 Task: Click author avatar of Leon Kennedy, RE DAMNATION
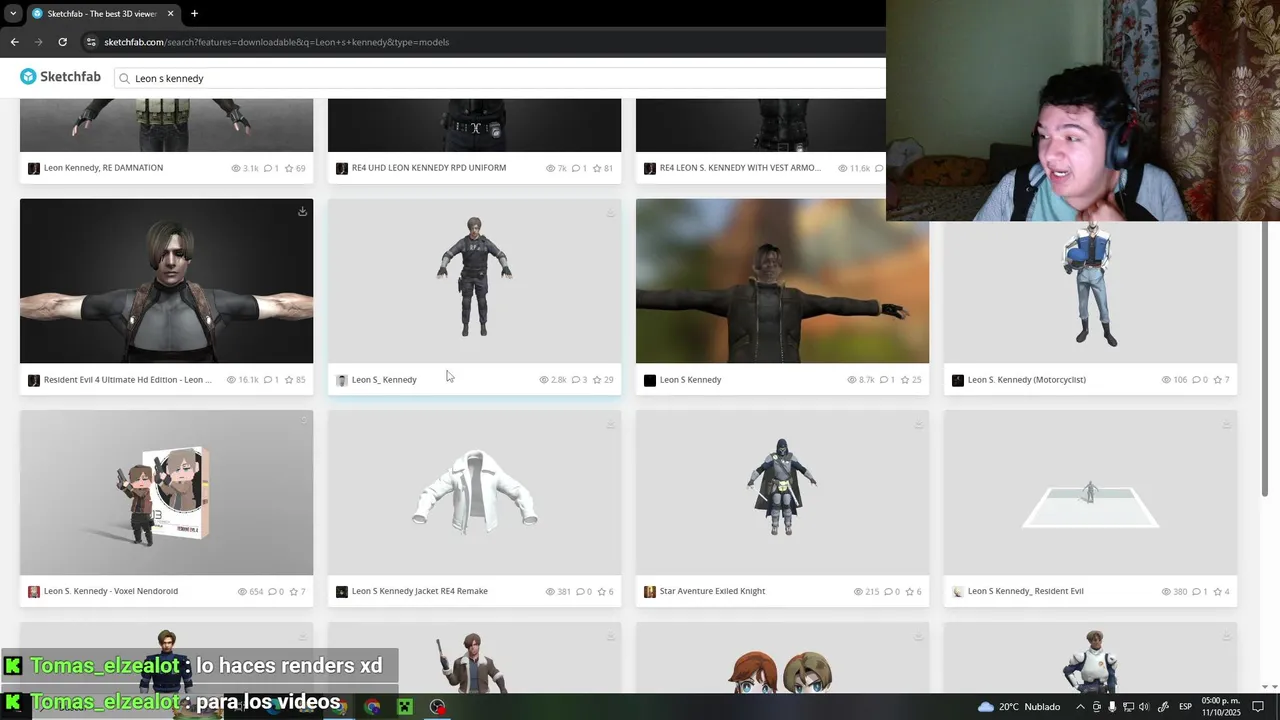[x=34, y=168]
